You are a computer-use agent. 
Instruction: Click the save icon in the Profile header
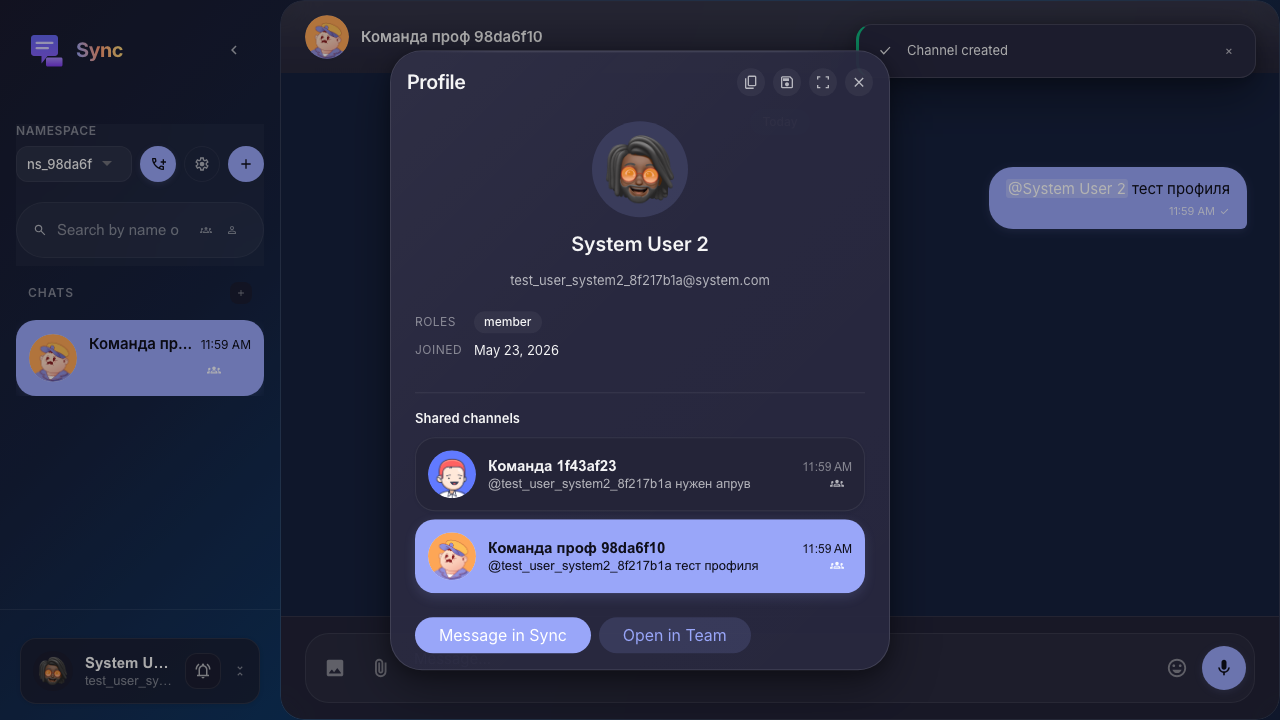pyautogui.click(x=787, y=82)
